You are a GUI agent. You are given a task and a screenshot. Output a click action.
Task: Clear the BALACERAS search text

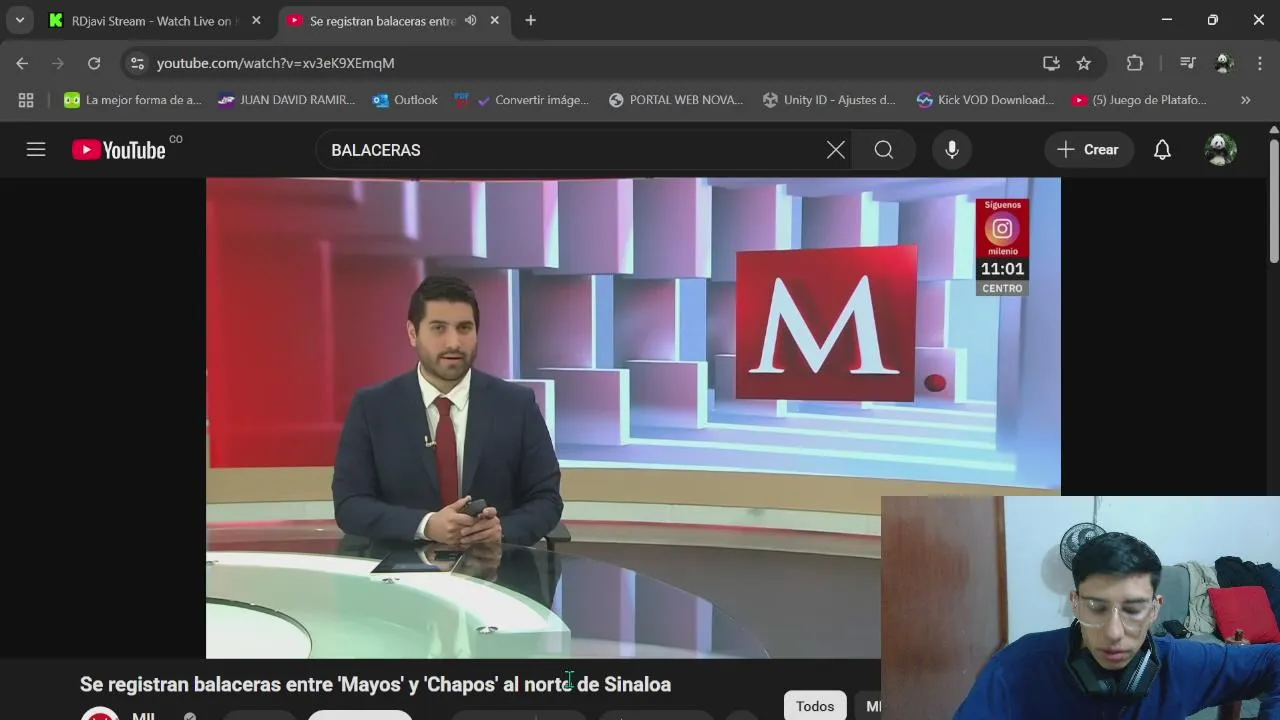(836, 150)
